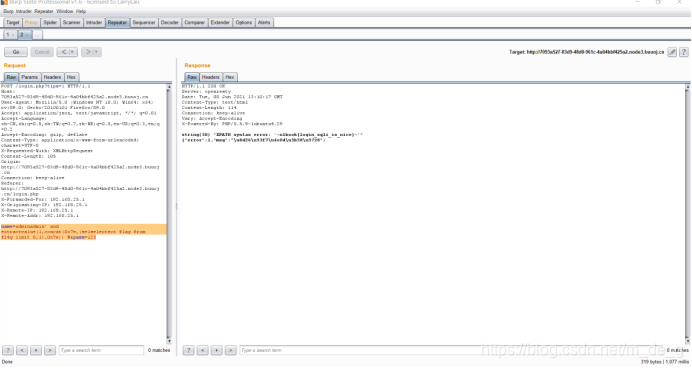
Task: Open request Hex view
Action: pos(71,77)
